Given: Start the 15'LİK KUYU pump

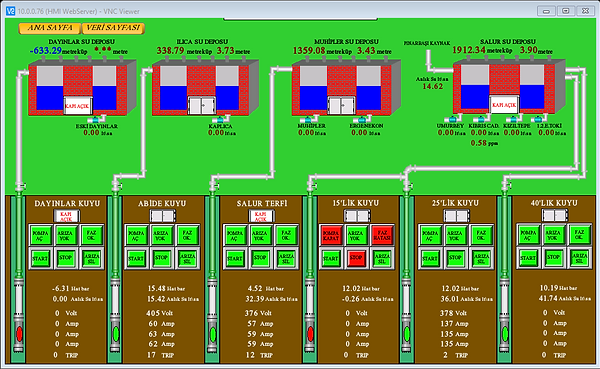Looking at the screenshot, I should [331, 258].
